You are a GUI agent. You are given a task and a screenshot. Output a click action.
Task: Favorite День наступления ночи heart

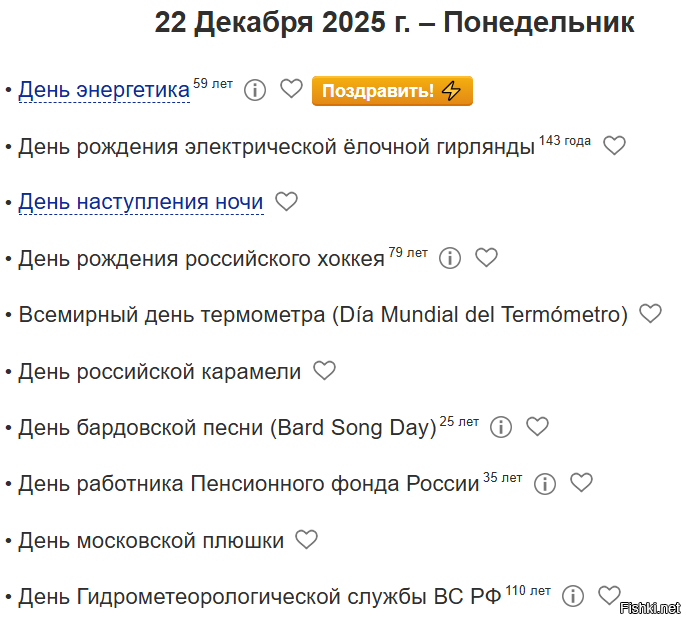coord(287,202)
